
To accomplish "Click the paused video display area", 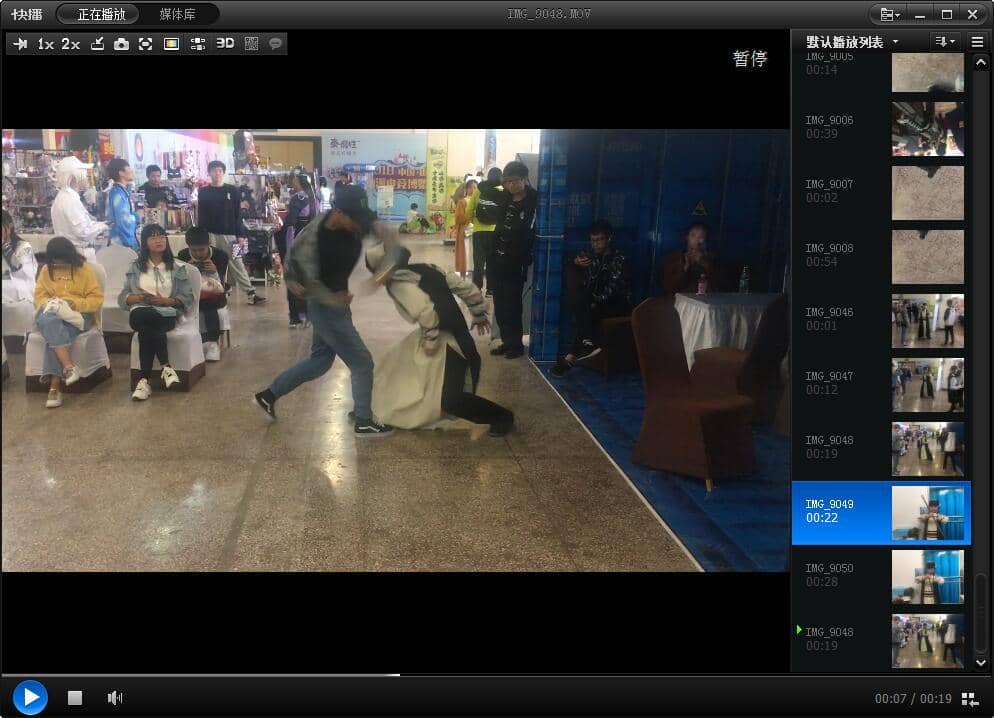I will pos(396,350).
